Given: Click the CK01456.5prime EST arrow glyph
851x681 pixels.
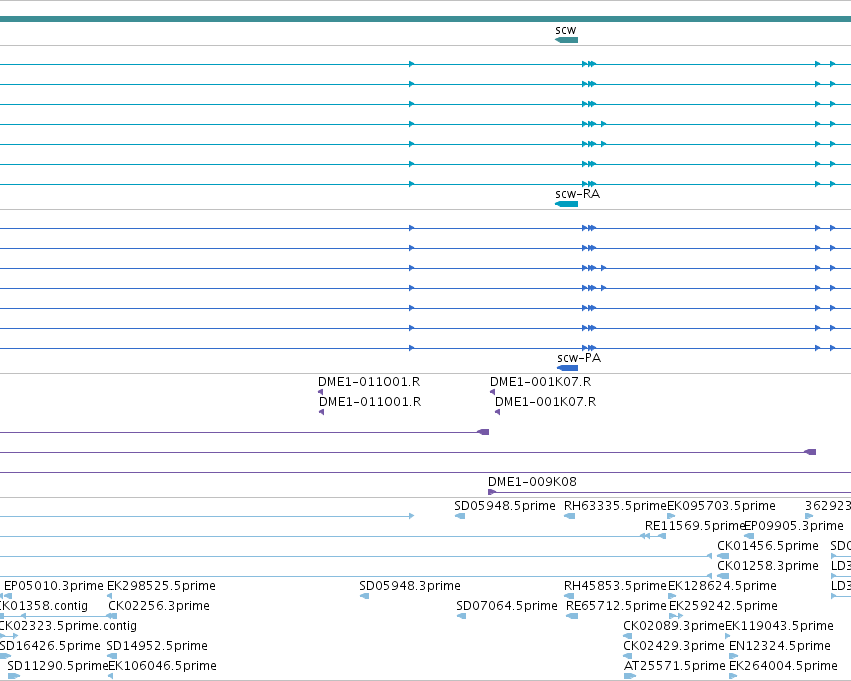Looking at the screenshot, I should pyautogui.click(x=723, y=556).
